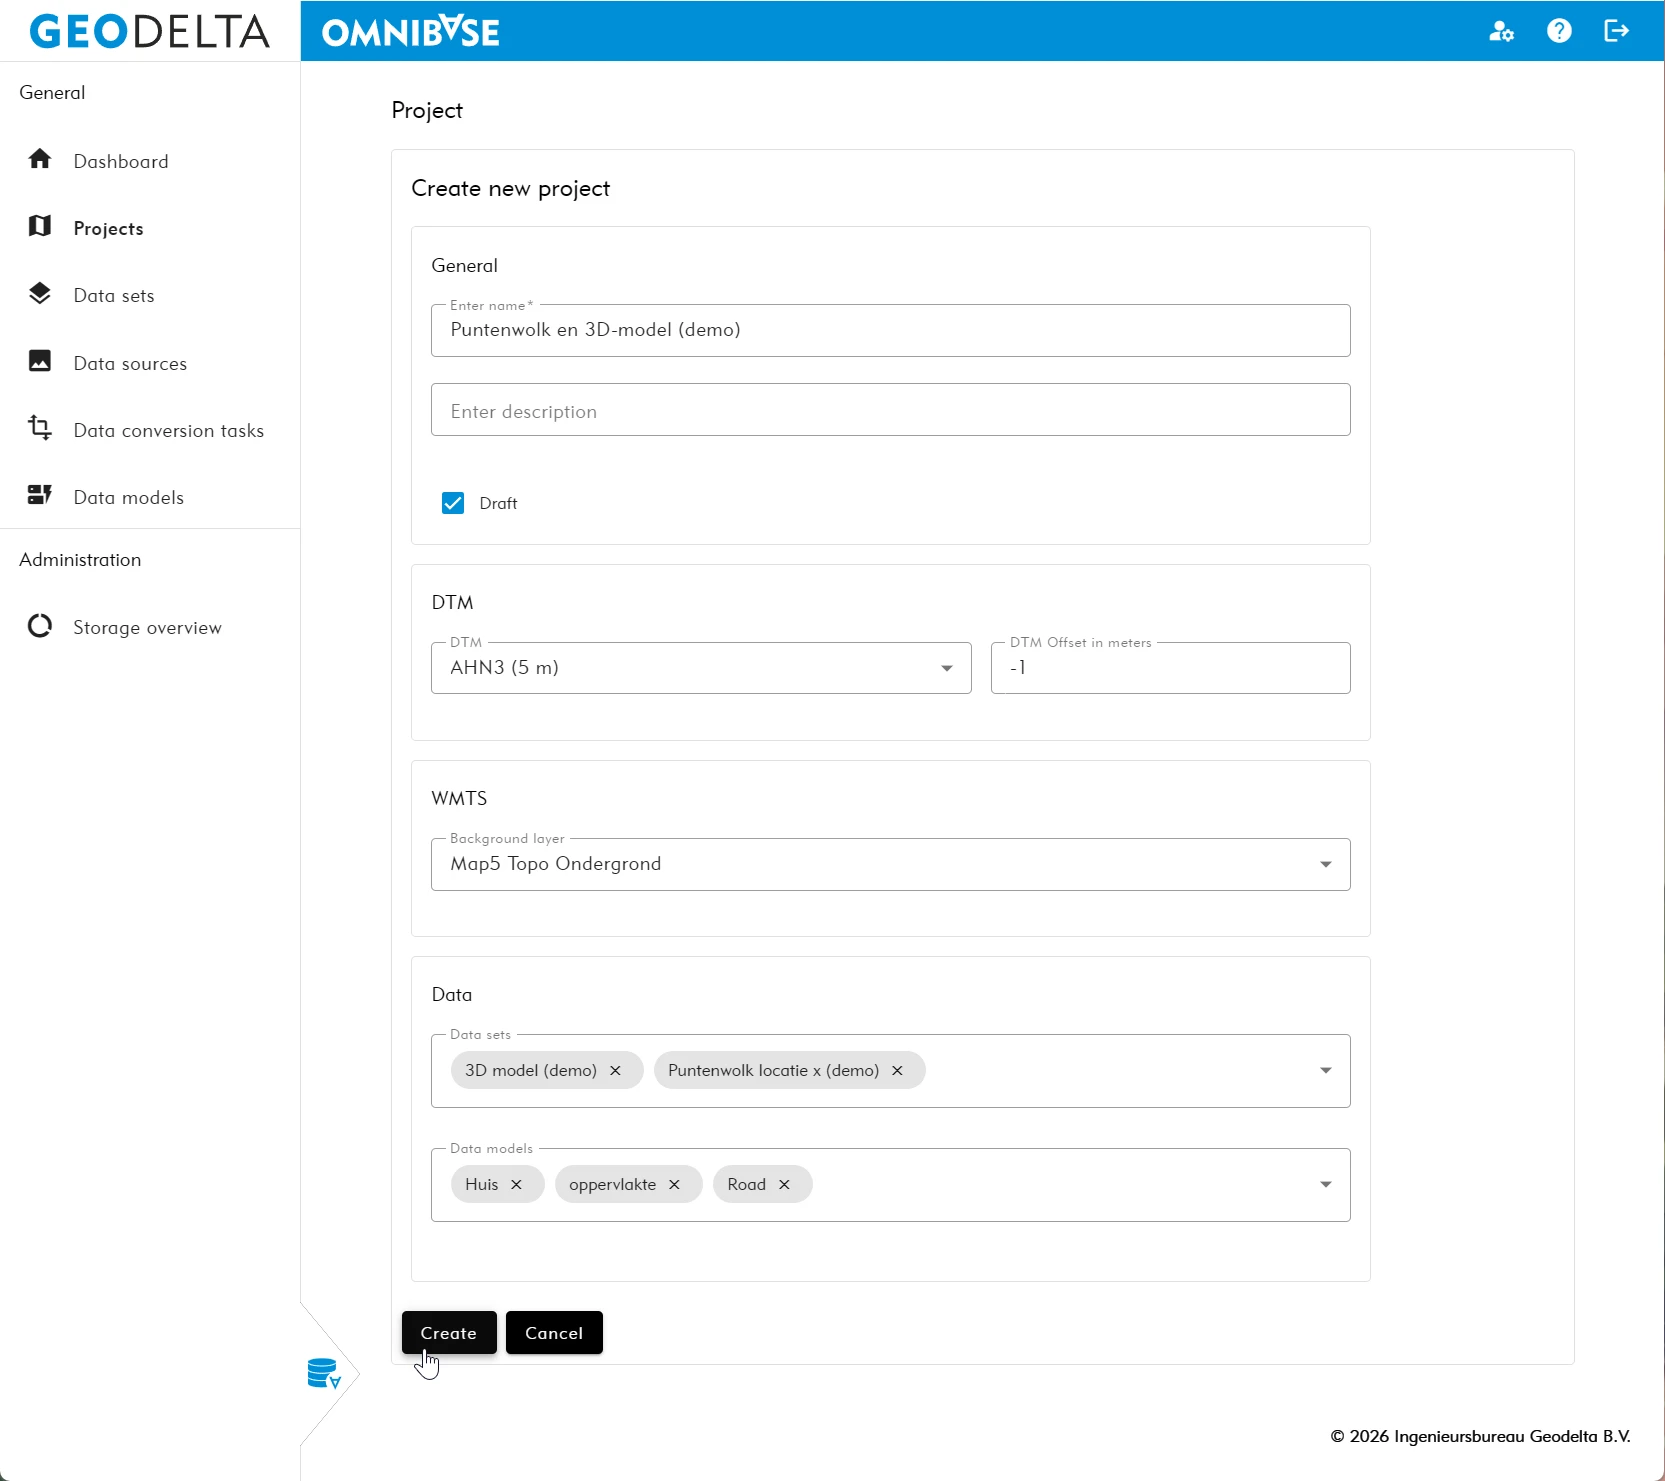The height and width of the screenshot is (1481, 1665).
Task: Click the logout icon in top bar
Action: (x=1616, y=31)
